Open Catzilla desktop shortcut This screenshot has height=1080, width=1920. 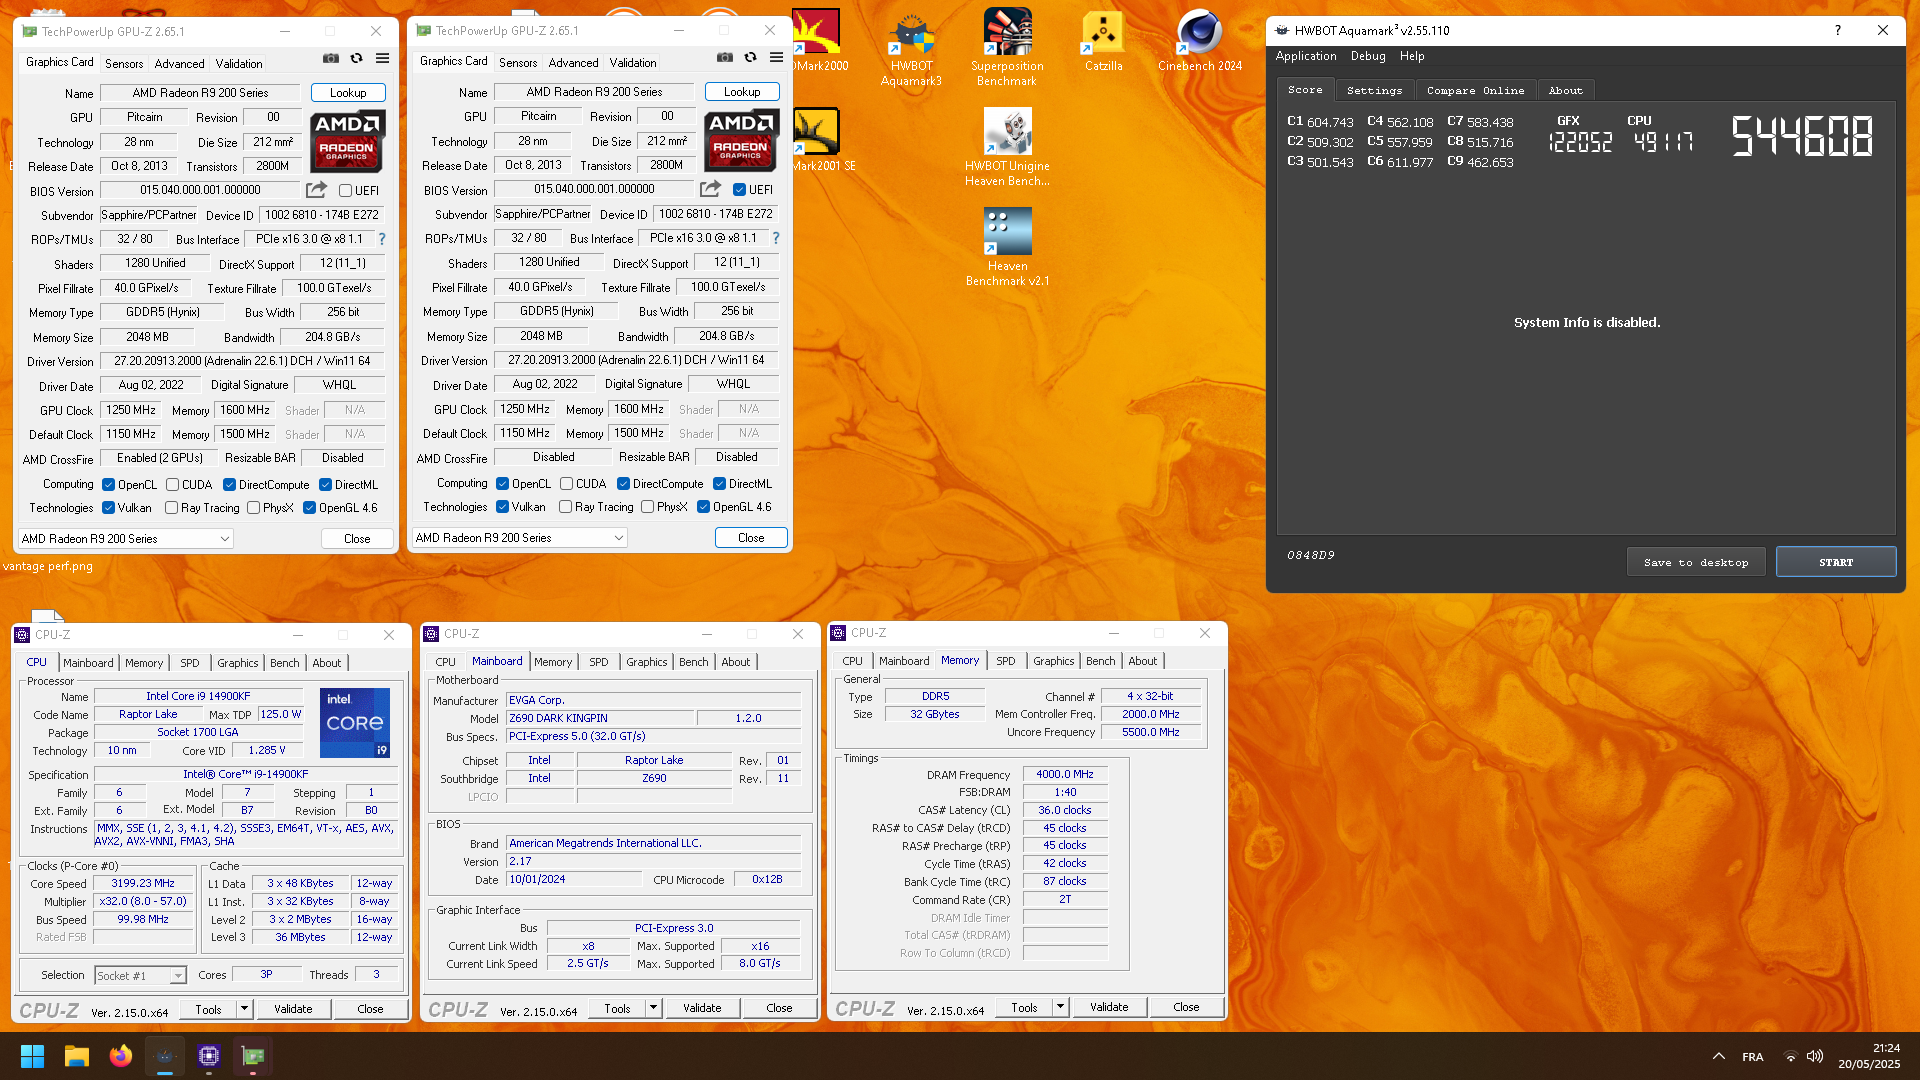[1103, 41]
